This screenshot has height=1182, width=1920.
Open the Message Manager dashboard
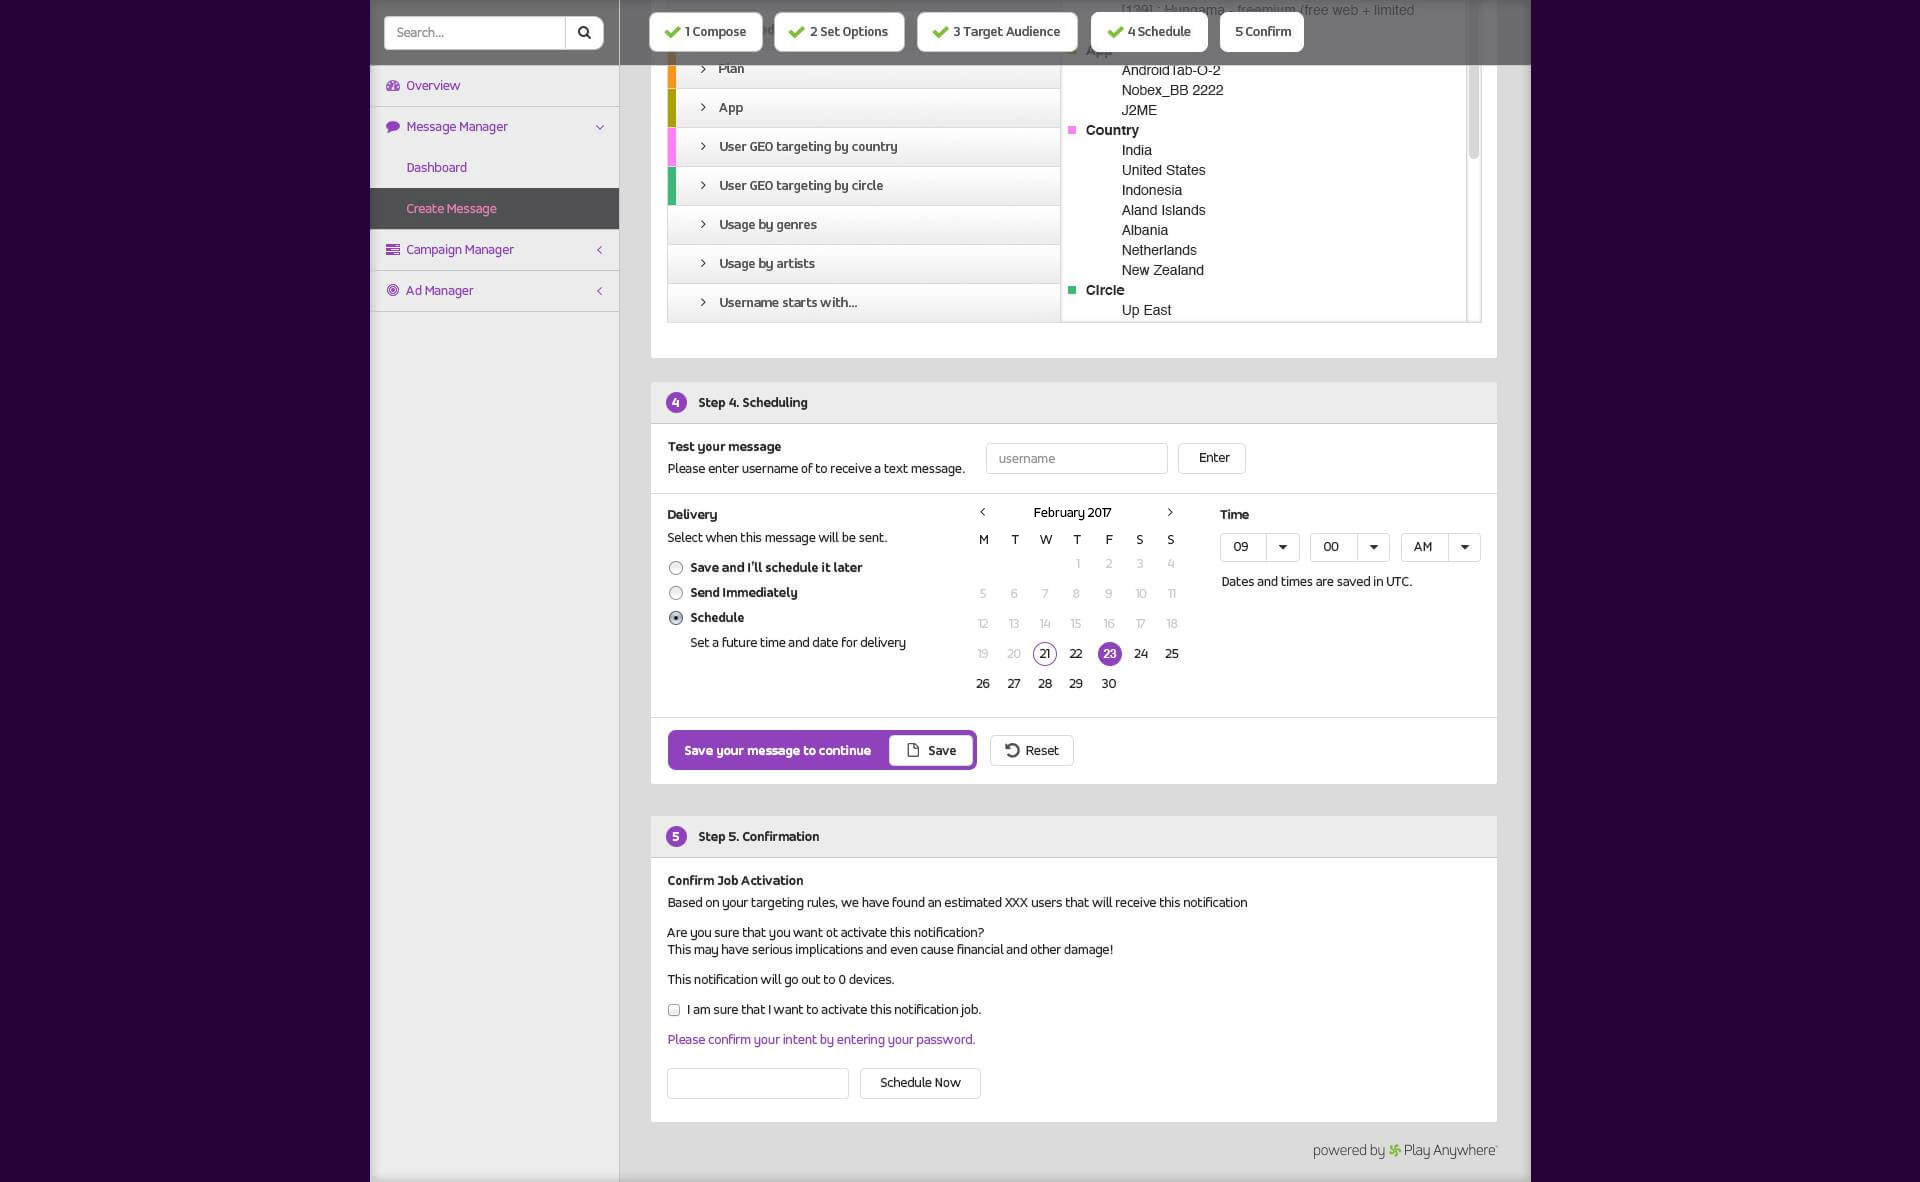click(x=435, y=166)
